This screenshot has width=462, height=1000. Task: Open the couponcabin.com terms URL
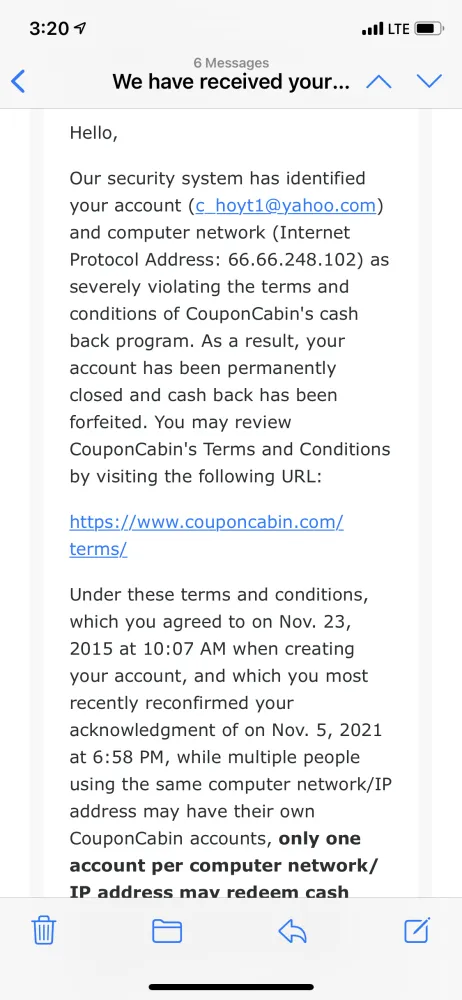(206, 535)
